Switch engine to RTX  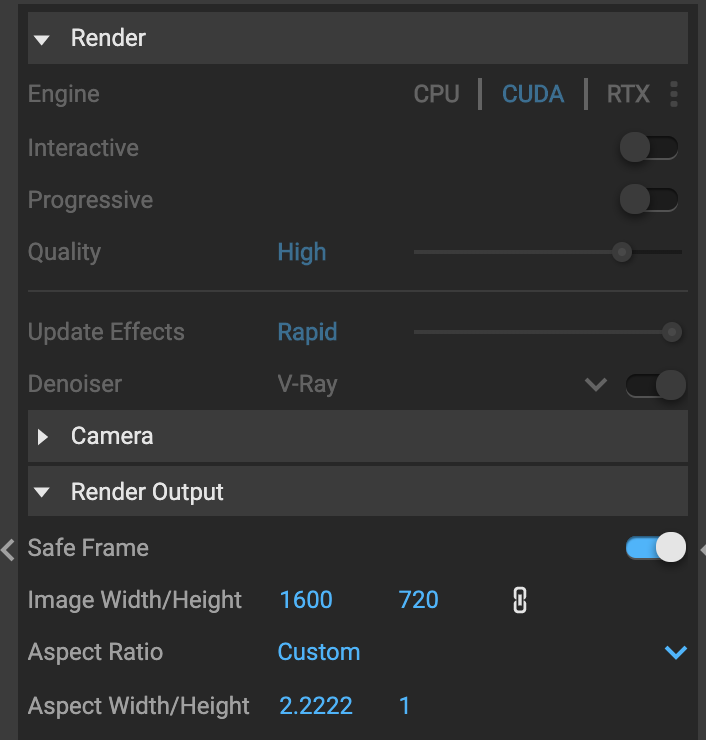(628, 94)
